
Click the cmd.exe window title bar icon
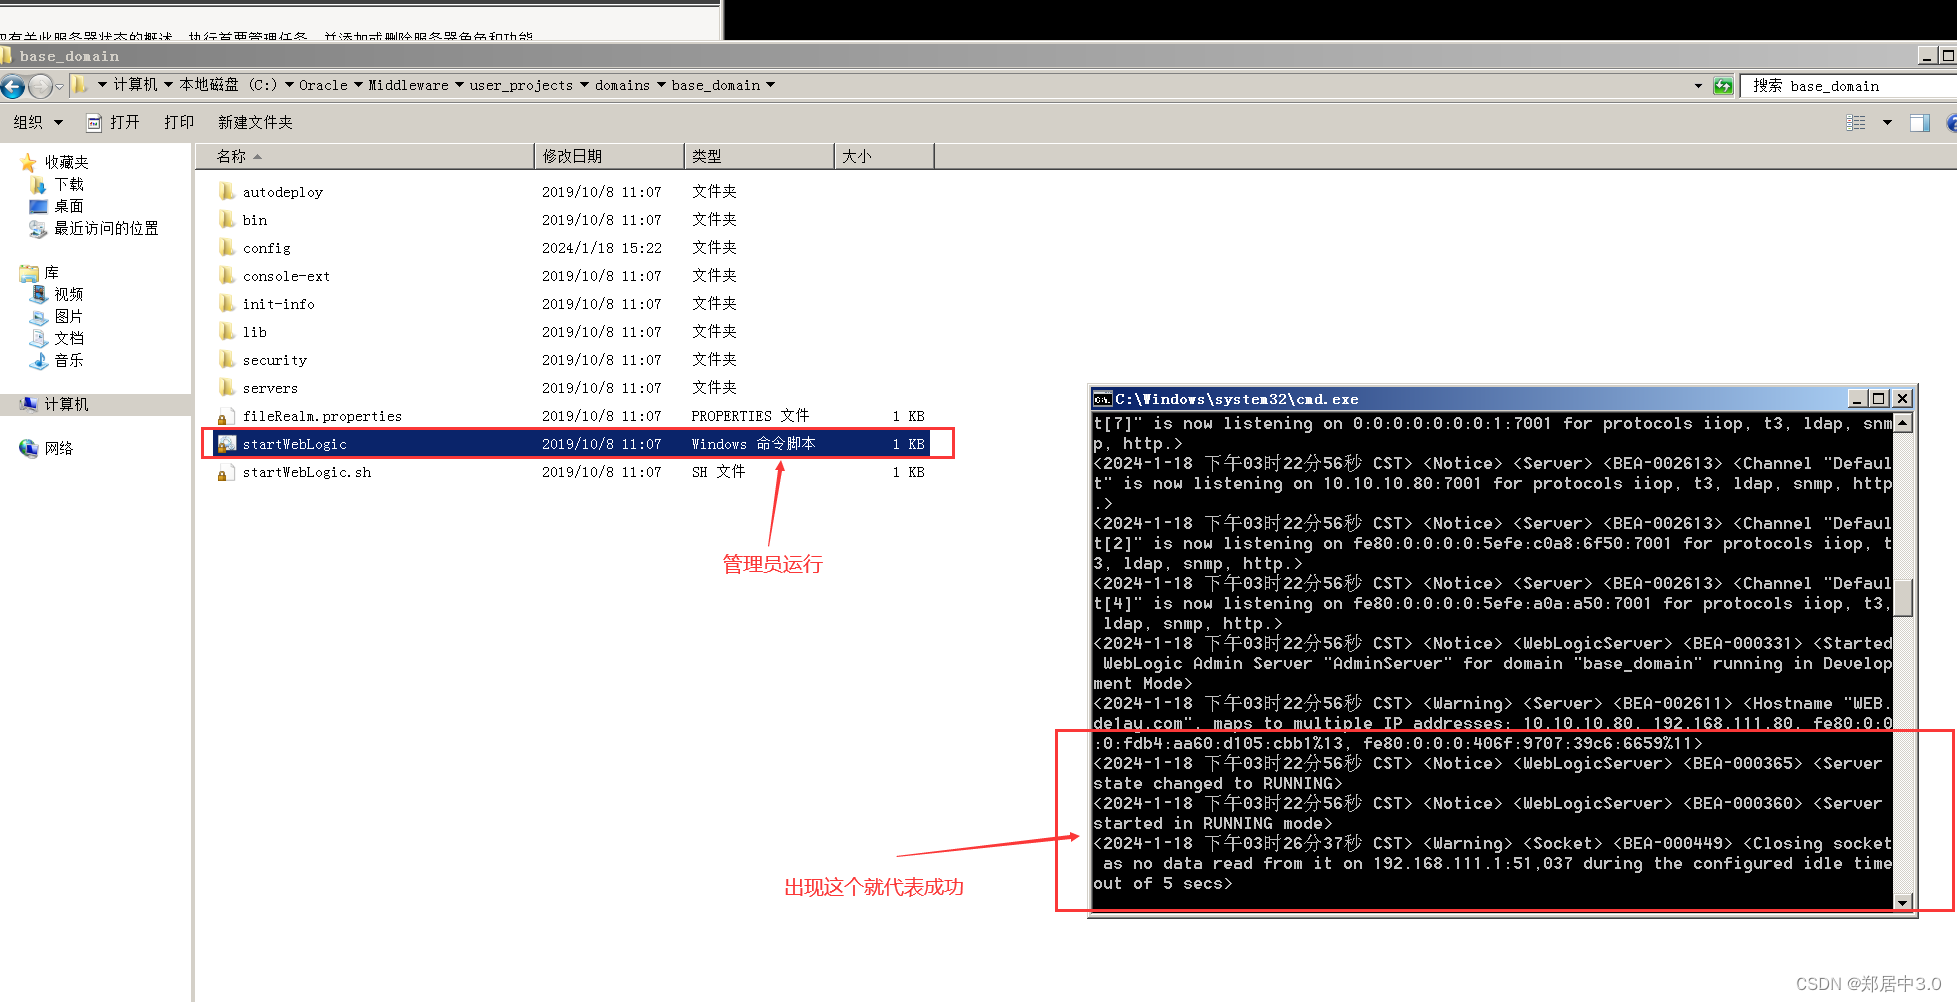pos(1102,399)
